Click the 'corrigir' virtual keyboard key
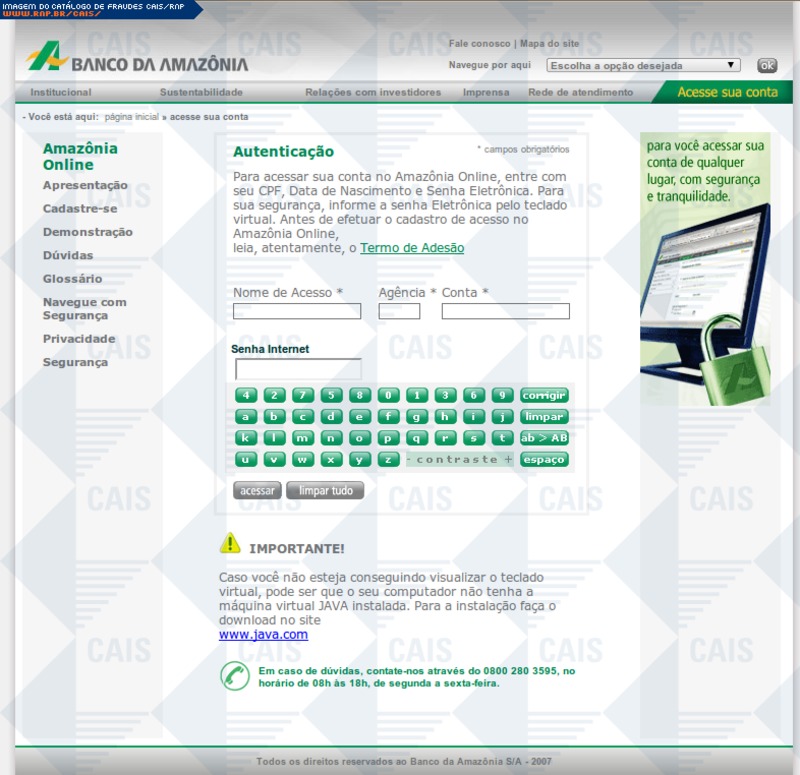The height and width of the screenshot is (775, 800). 543,395
